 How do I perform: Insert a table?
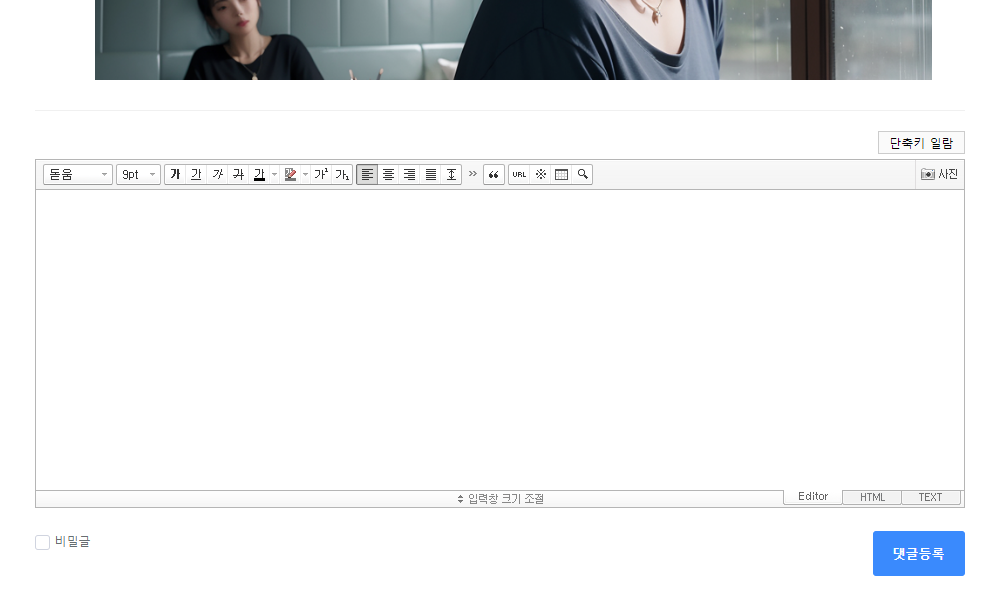(x=561, y=174)
